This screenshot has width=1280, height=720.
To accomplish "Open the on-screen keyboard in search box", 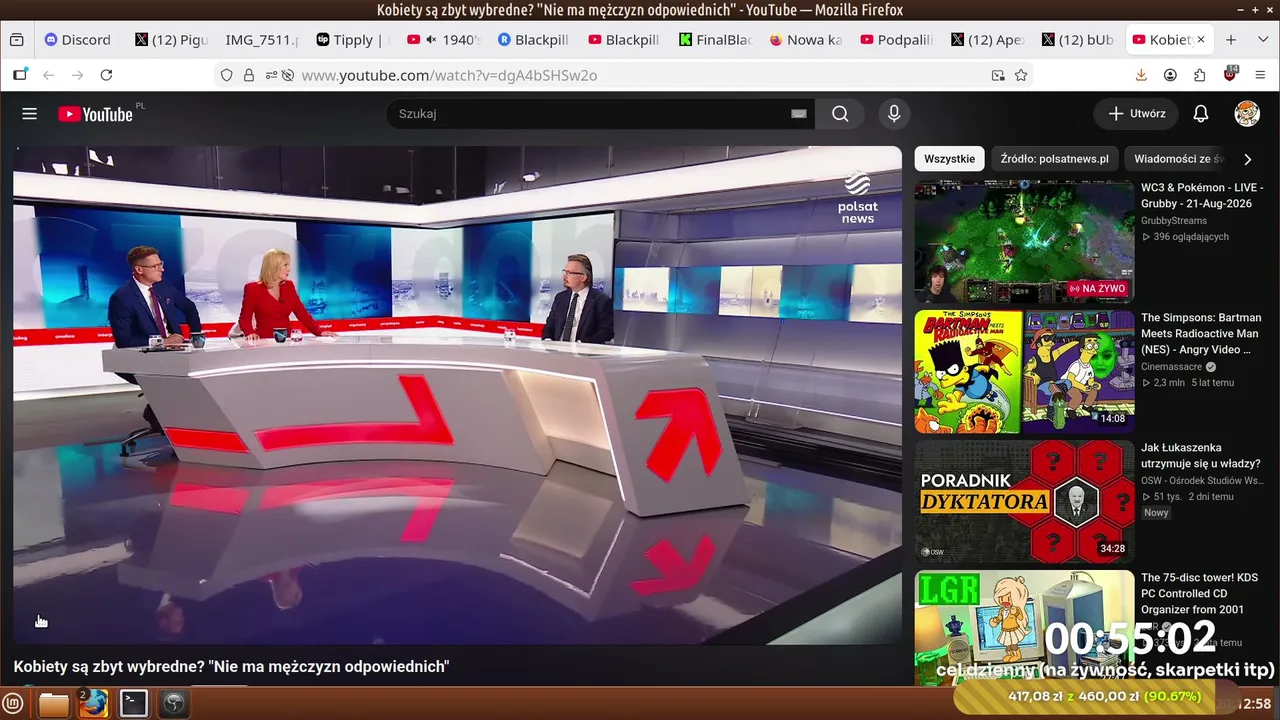I will click(x=798, y=114).
